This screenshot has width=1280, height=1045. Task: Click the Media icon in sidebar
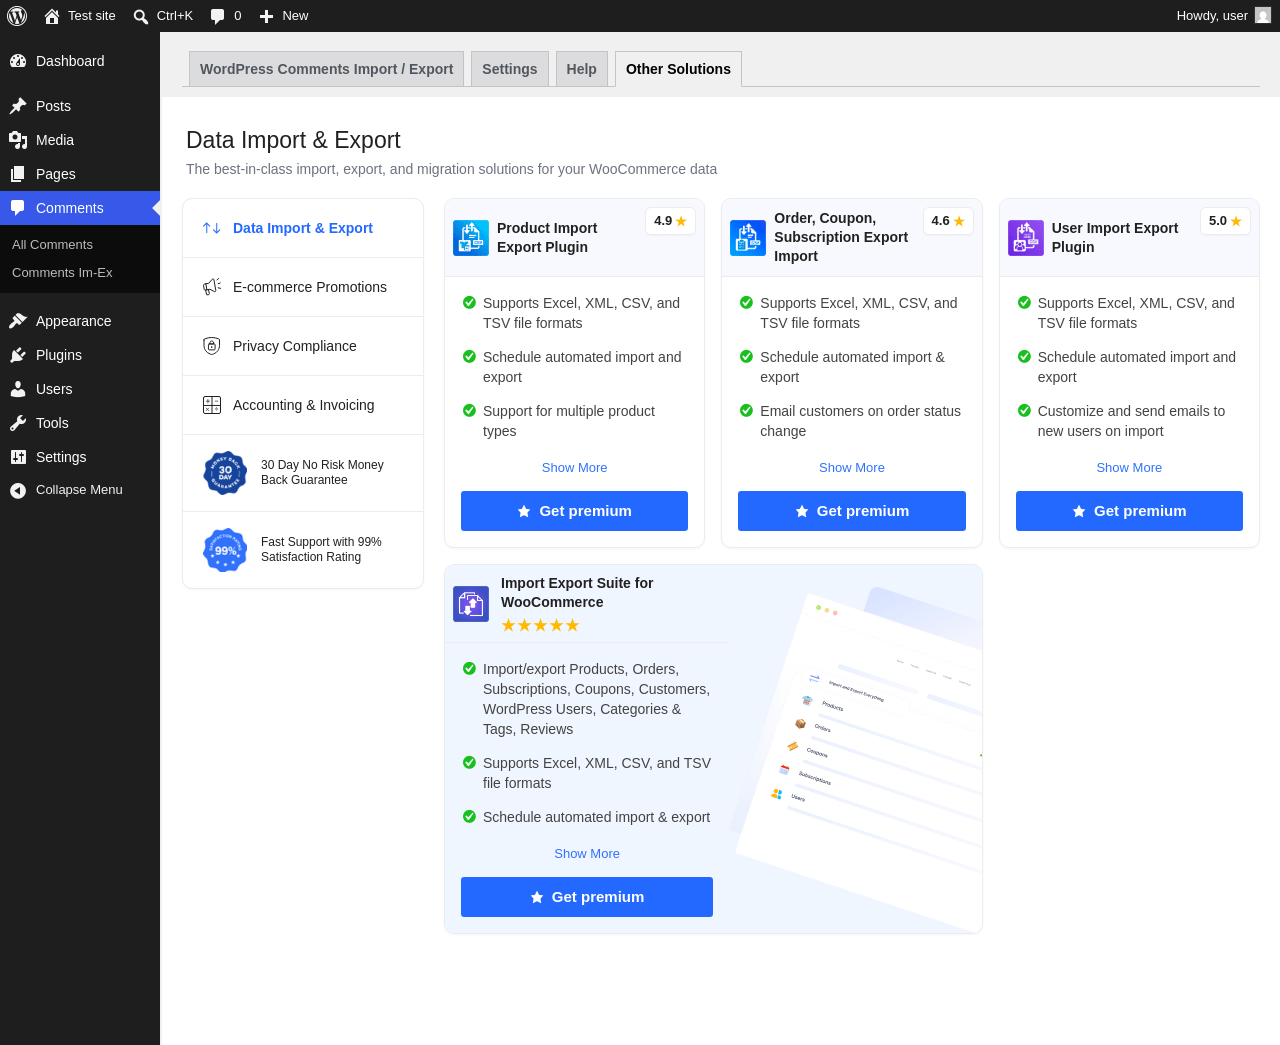click(18, 140)
